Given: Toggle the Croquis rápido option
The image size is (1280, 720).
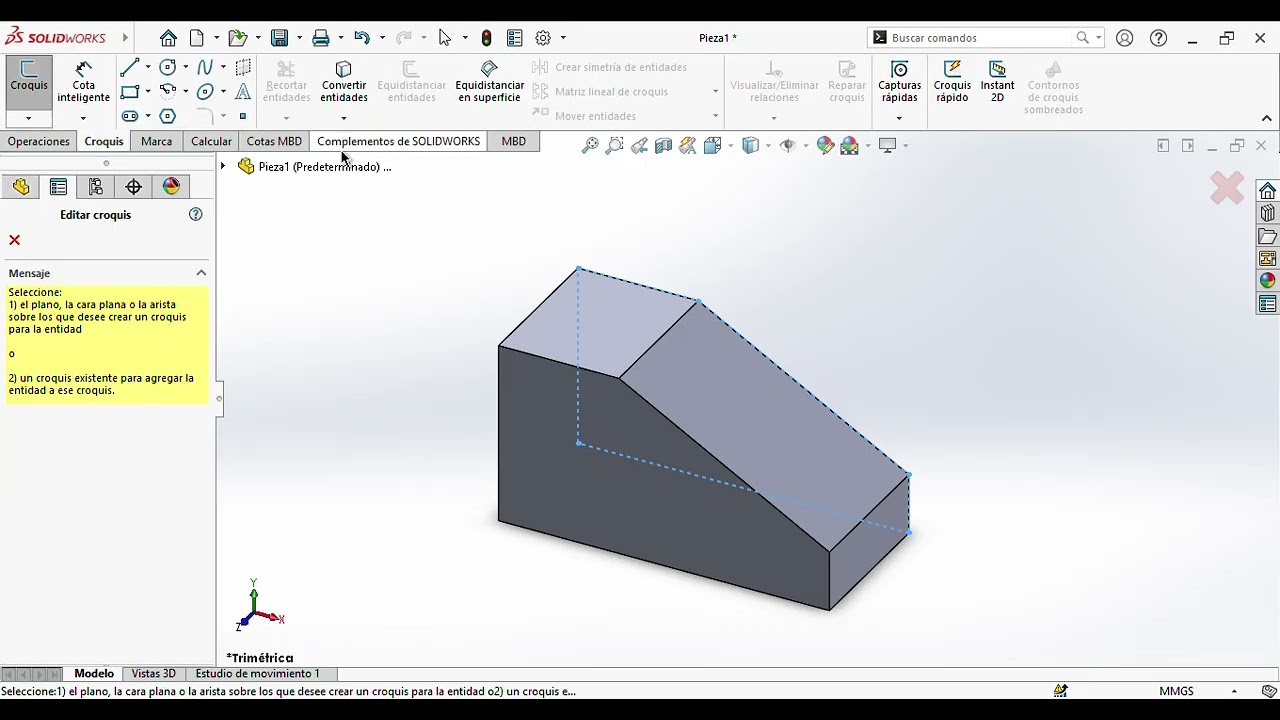Looking at the screenshot, I should (952, 81).
